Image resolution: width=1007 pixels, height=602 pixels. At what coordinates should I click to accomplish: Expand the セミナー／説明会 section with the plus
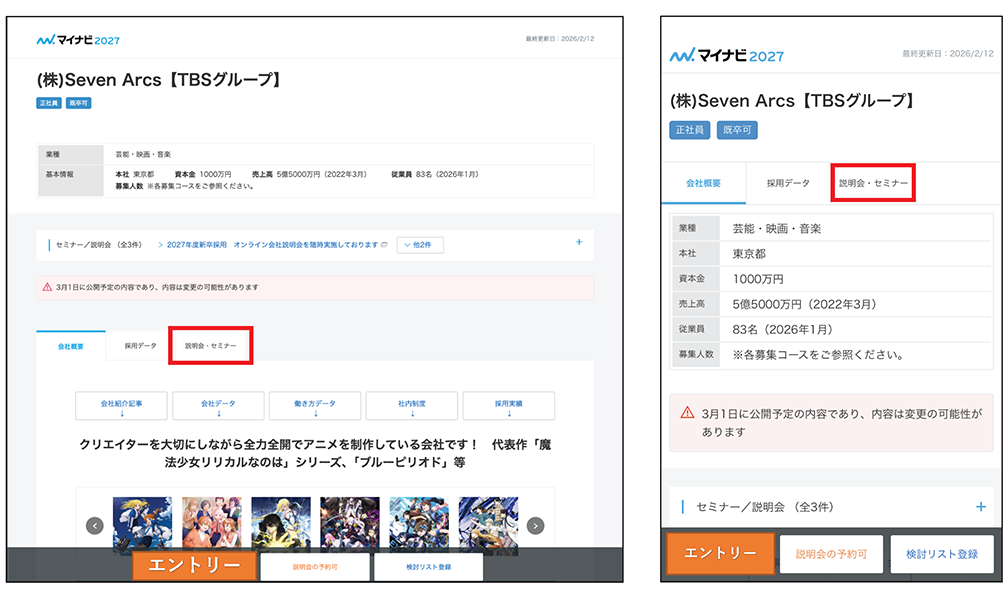pos(578,243)
